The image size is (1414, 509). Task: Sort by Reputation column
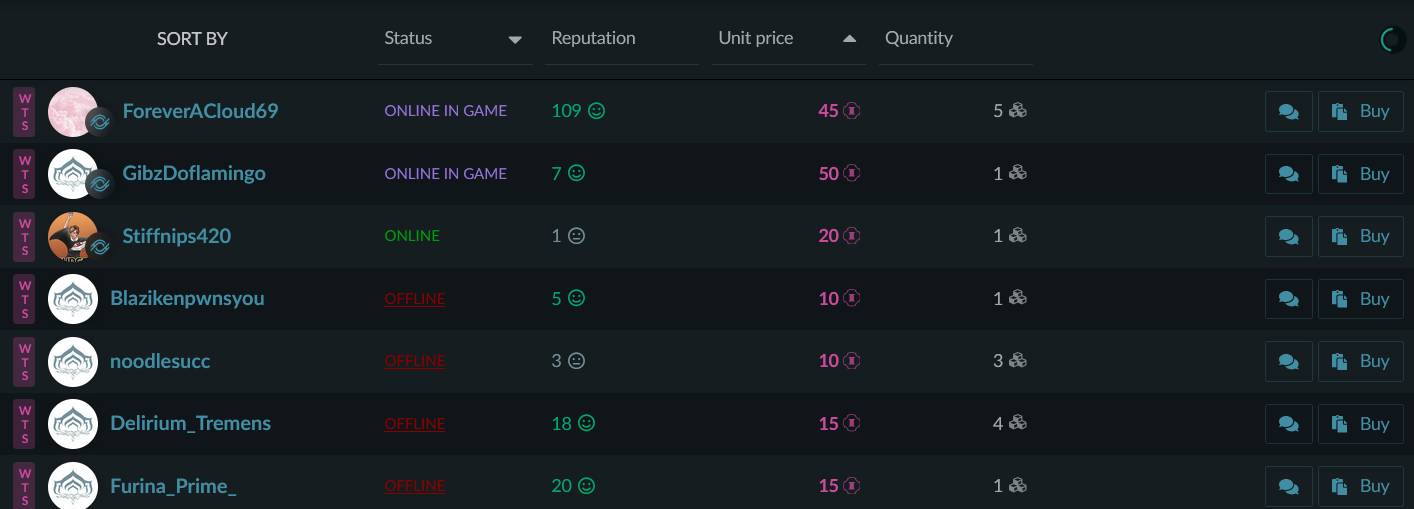point(593,39)
